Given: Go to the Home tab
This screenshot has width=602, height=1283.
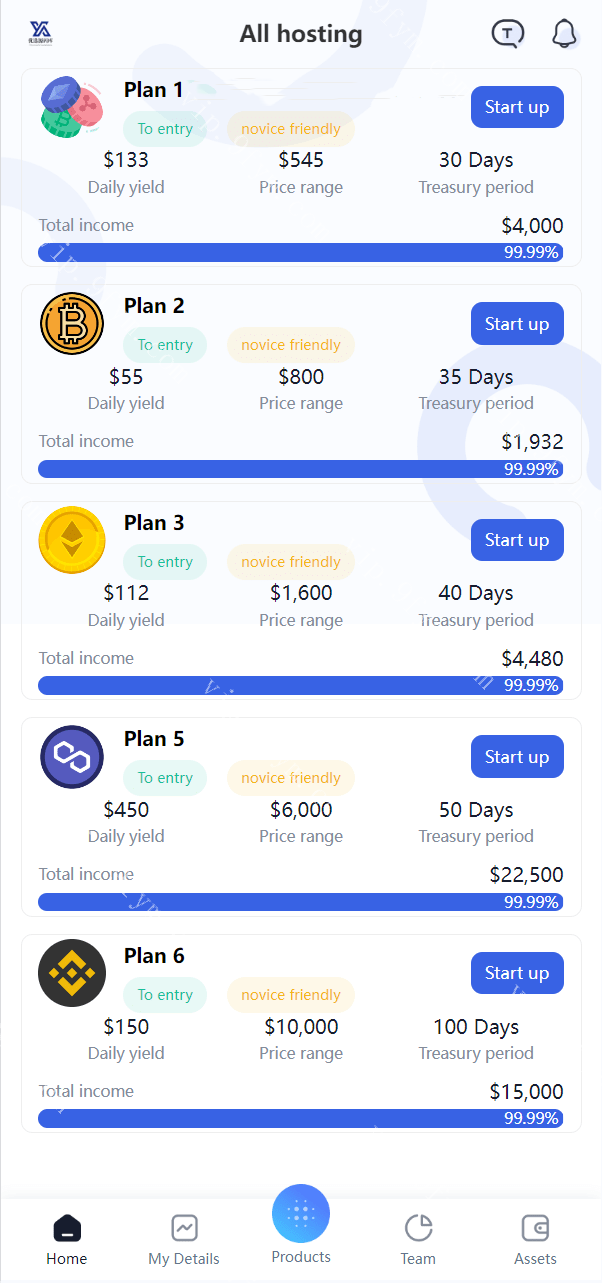Looking at the screenshot, I should point(66,1240).
